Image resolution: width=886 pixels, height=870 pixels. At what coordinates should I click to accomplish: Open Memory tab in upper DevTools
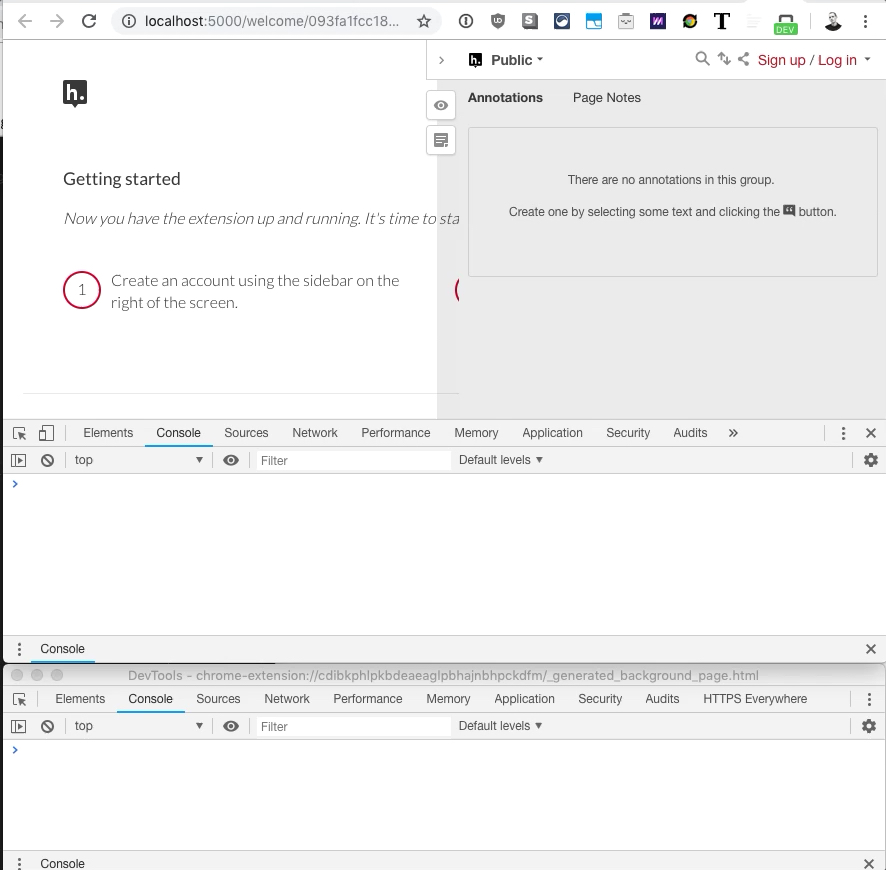(x=476, y=433)
